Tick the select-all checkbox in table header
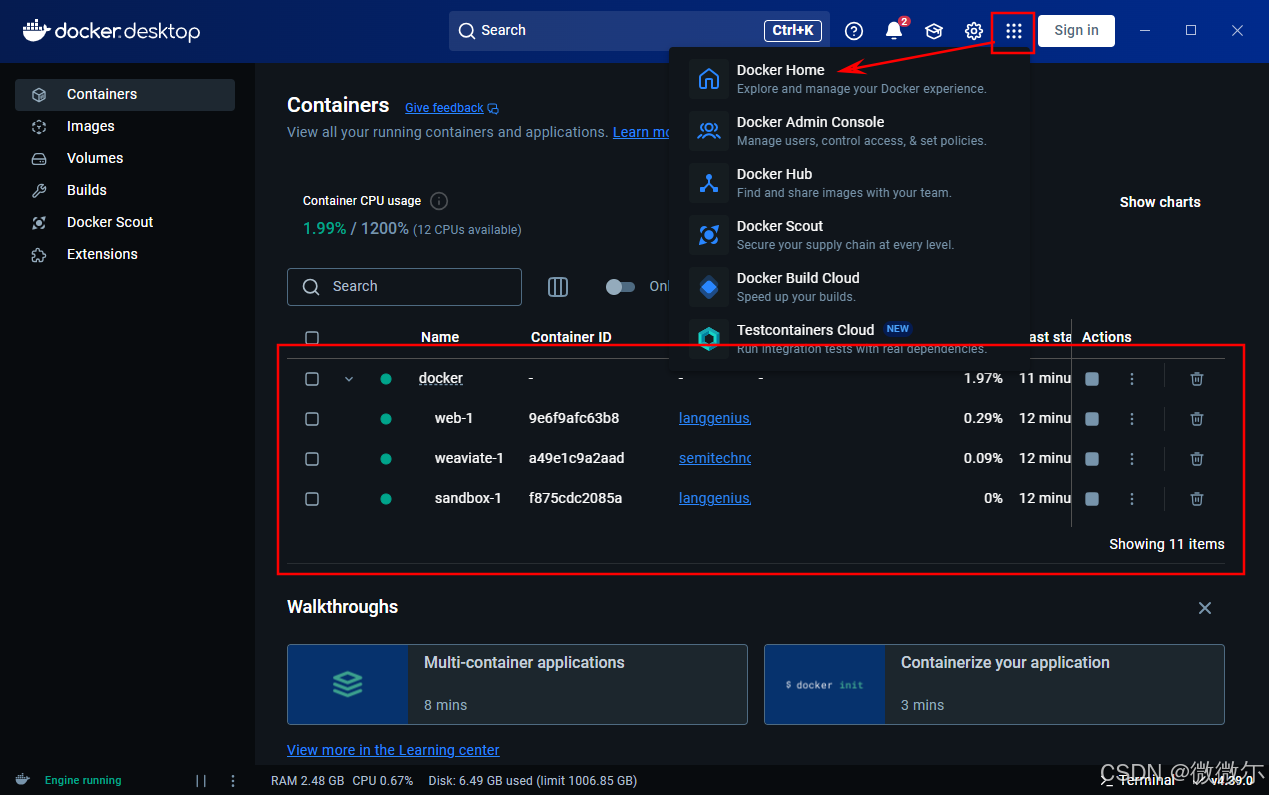This screenshot has width=1269, height=795. click(x=312, y=338)
